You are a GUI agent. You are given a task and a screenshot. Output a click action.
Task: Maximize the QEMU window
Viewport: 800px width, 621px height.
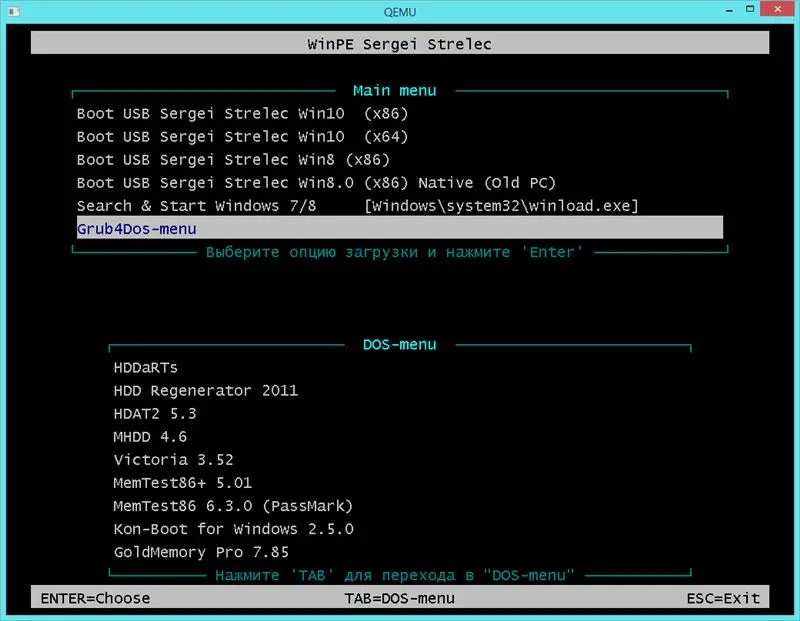point(750,9)
